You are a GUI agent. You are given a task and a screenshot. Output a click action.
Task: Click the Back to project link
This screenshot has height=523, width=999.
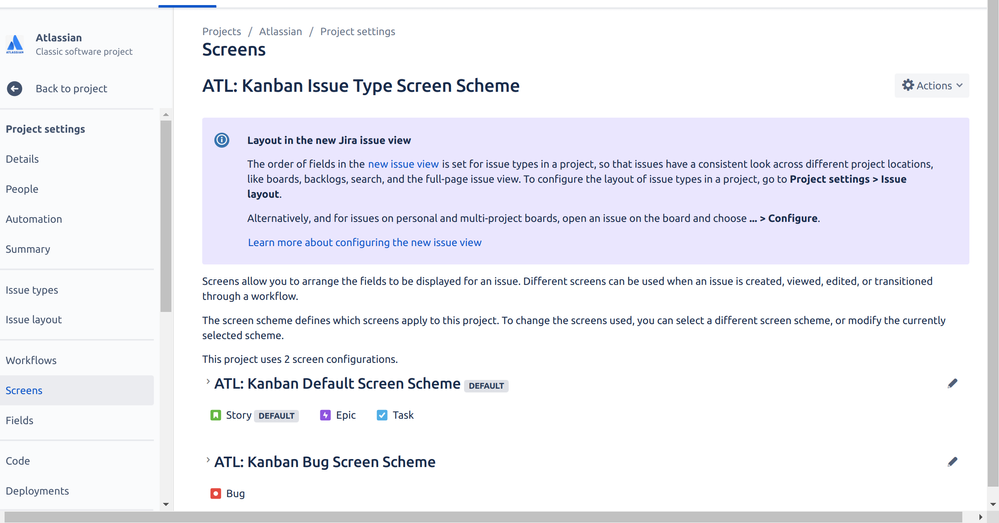click(x=71, y=89)
